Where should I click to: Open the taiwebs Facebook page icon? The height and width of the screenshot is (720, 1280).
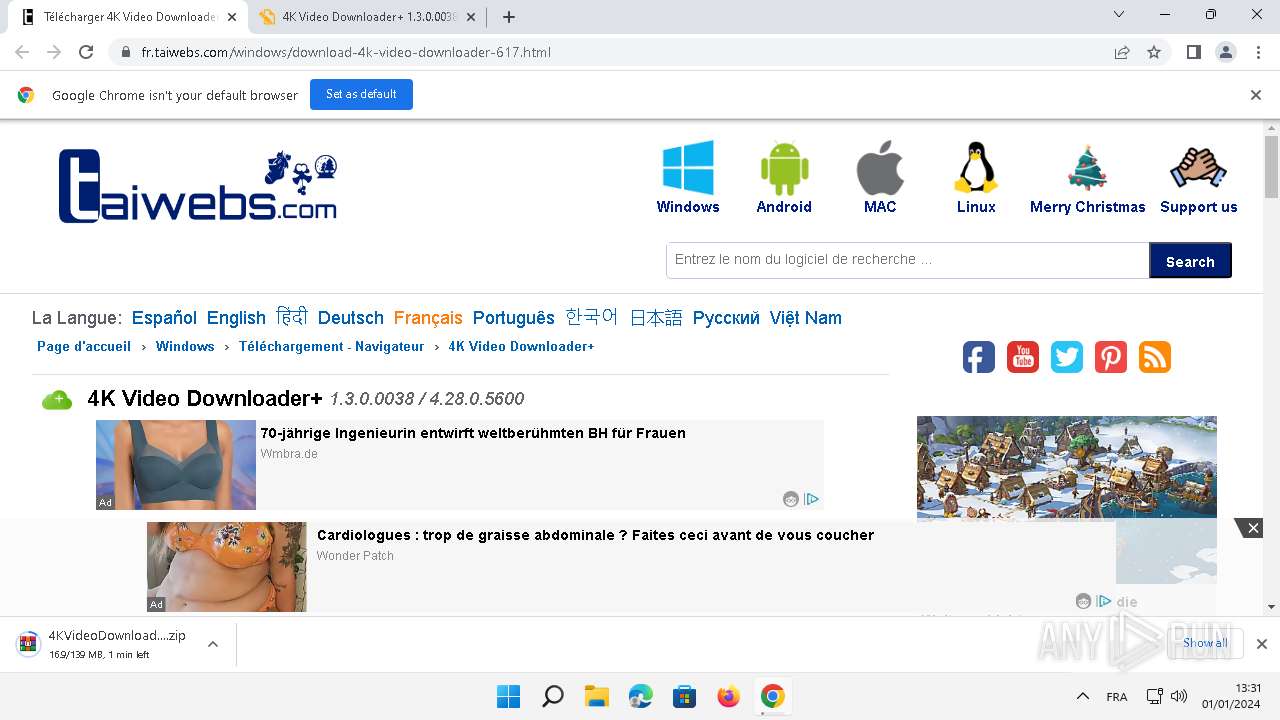[x=979, y=357]
